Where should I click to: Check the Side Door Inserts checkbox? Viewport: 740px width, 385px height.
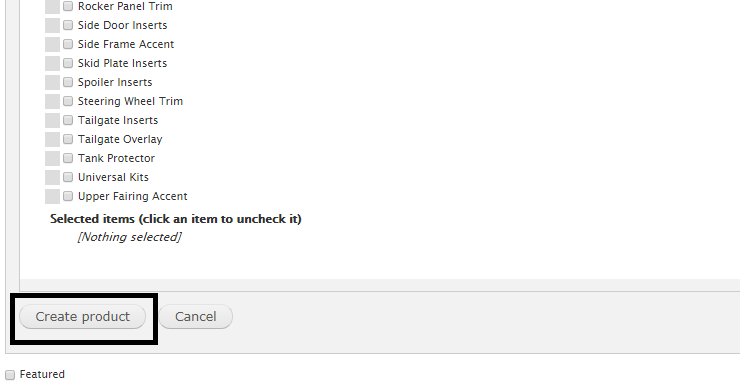click(68, 25)
